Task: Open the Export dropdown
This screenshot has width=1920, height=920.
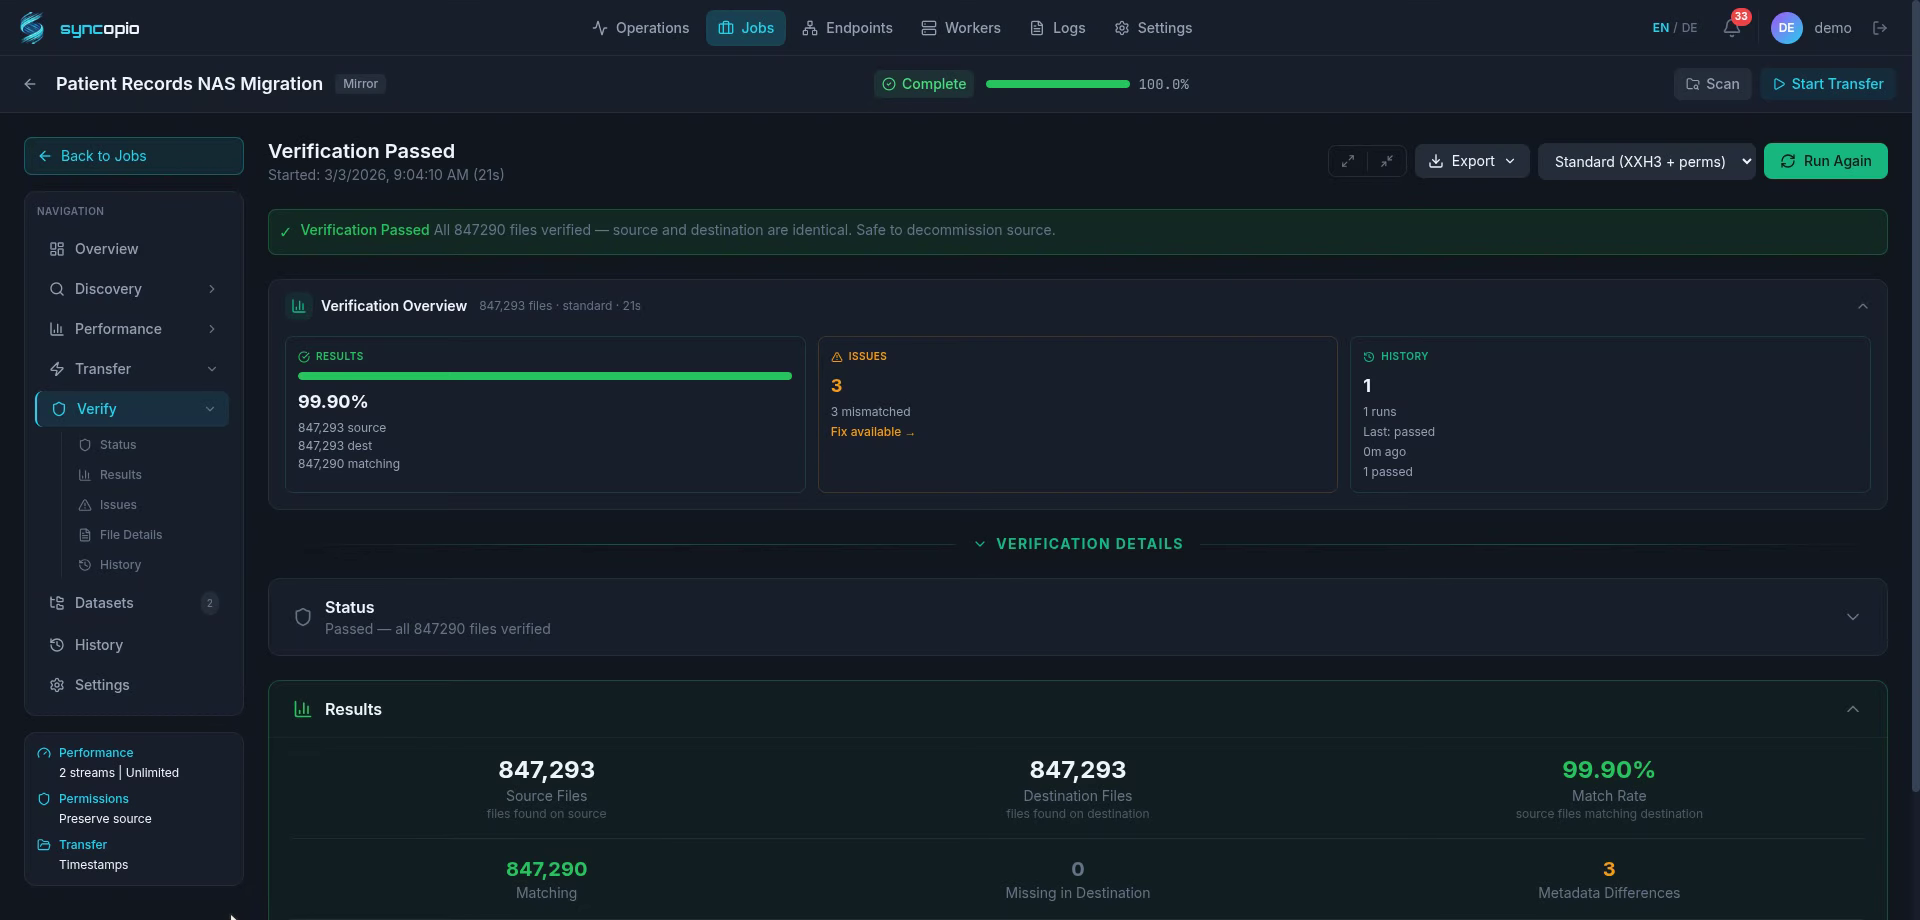Action: point(1472,161)
